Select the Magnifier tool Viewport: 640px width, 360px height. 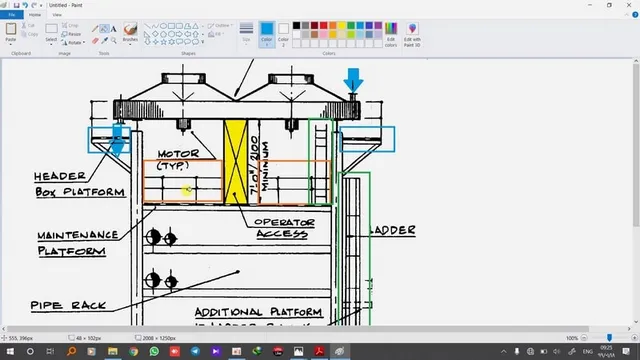pyautogui.click(x=114, y=40)
